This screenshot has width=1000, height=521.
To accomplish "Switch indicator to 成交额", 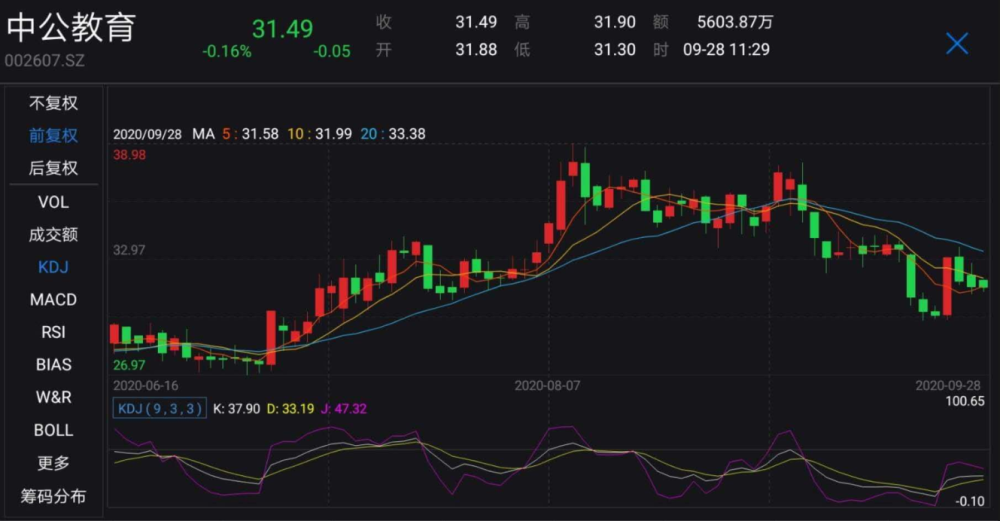I will click(54, 235).
